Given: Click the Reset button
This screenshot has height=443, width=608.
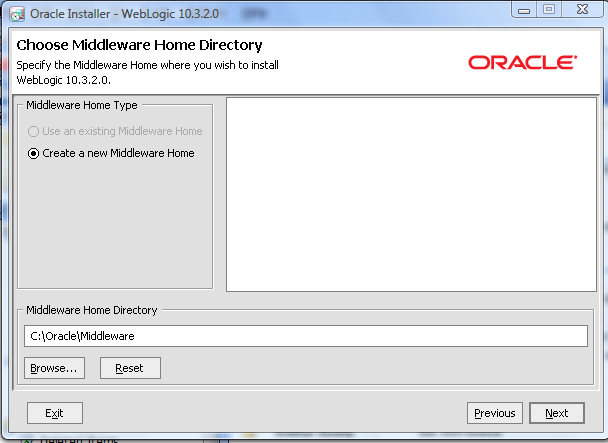Looking at the screenshot, I should point(130,368).
